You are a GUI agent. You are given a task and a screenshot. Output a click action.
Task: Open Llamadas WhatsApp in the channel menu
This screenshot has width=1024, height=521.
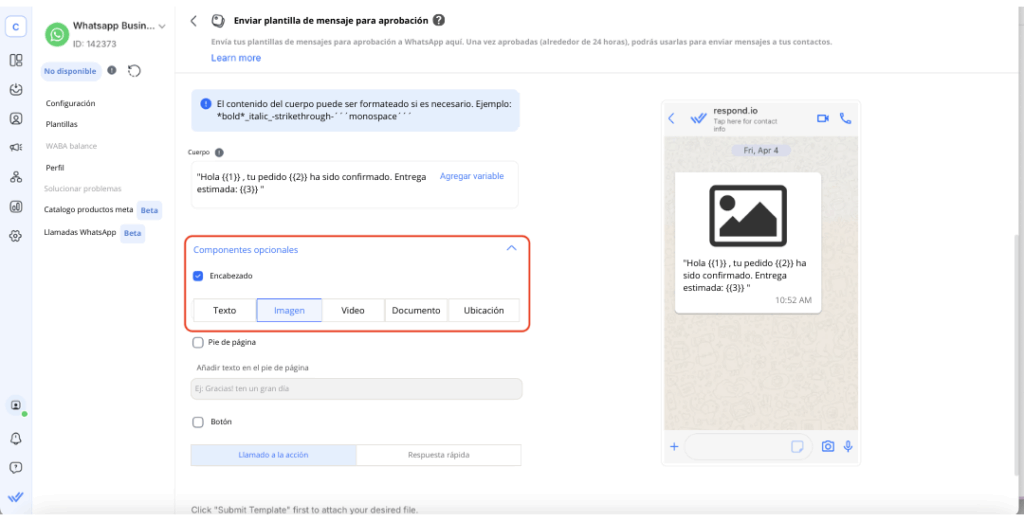click(80, 232)
